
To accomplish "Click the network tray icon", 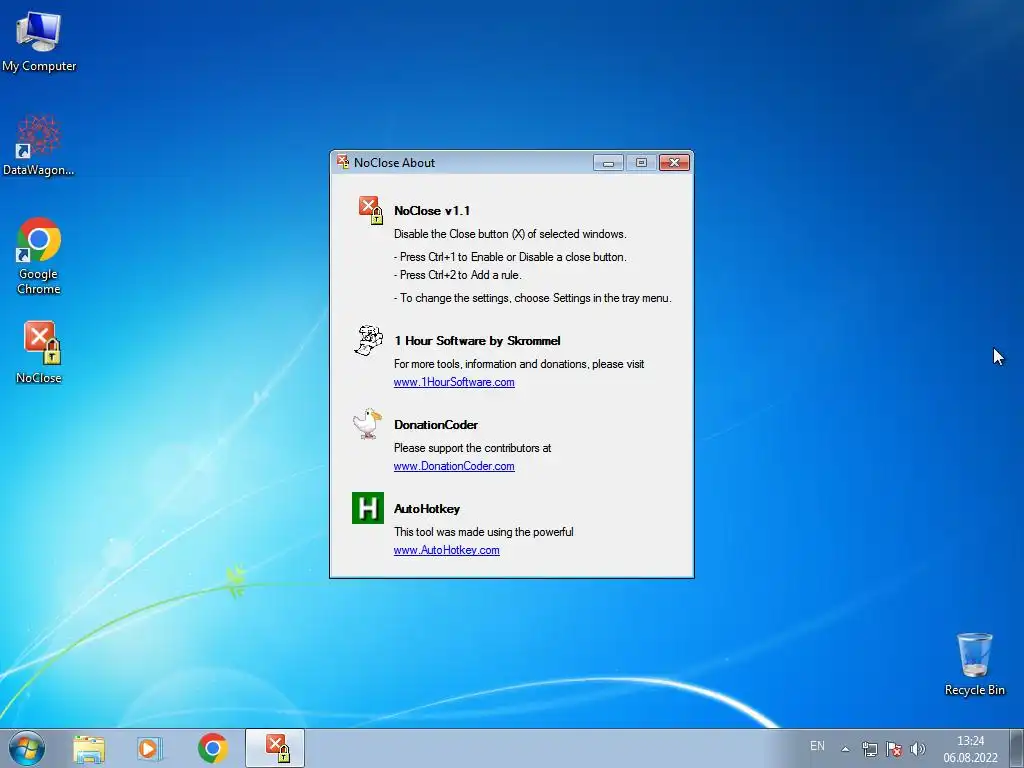I will click(869, 749).
